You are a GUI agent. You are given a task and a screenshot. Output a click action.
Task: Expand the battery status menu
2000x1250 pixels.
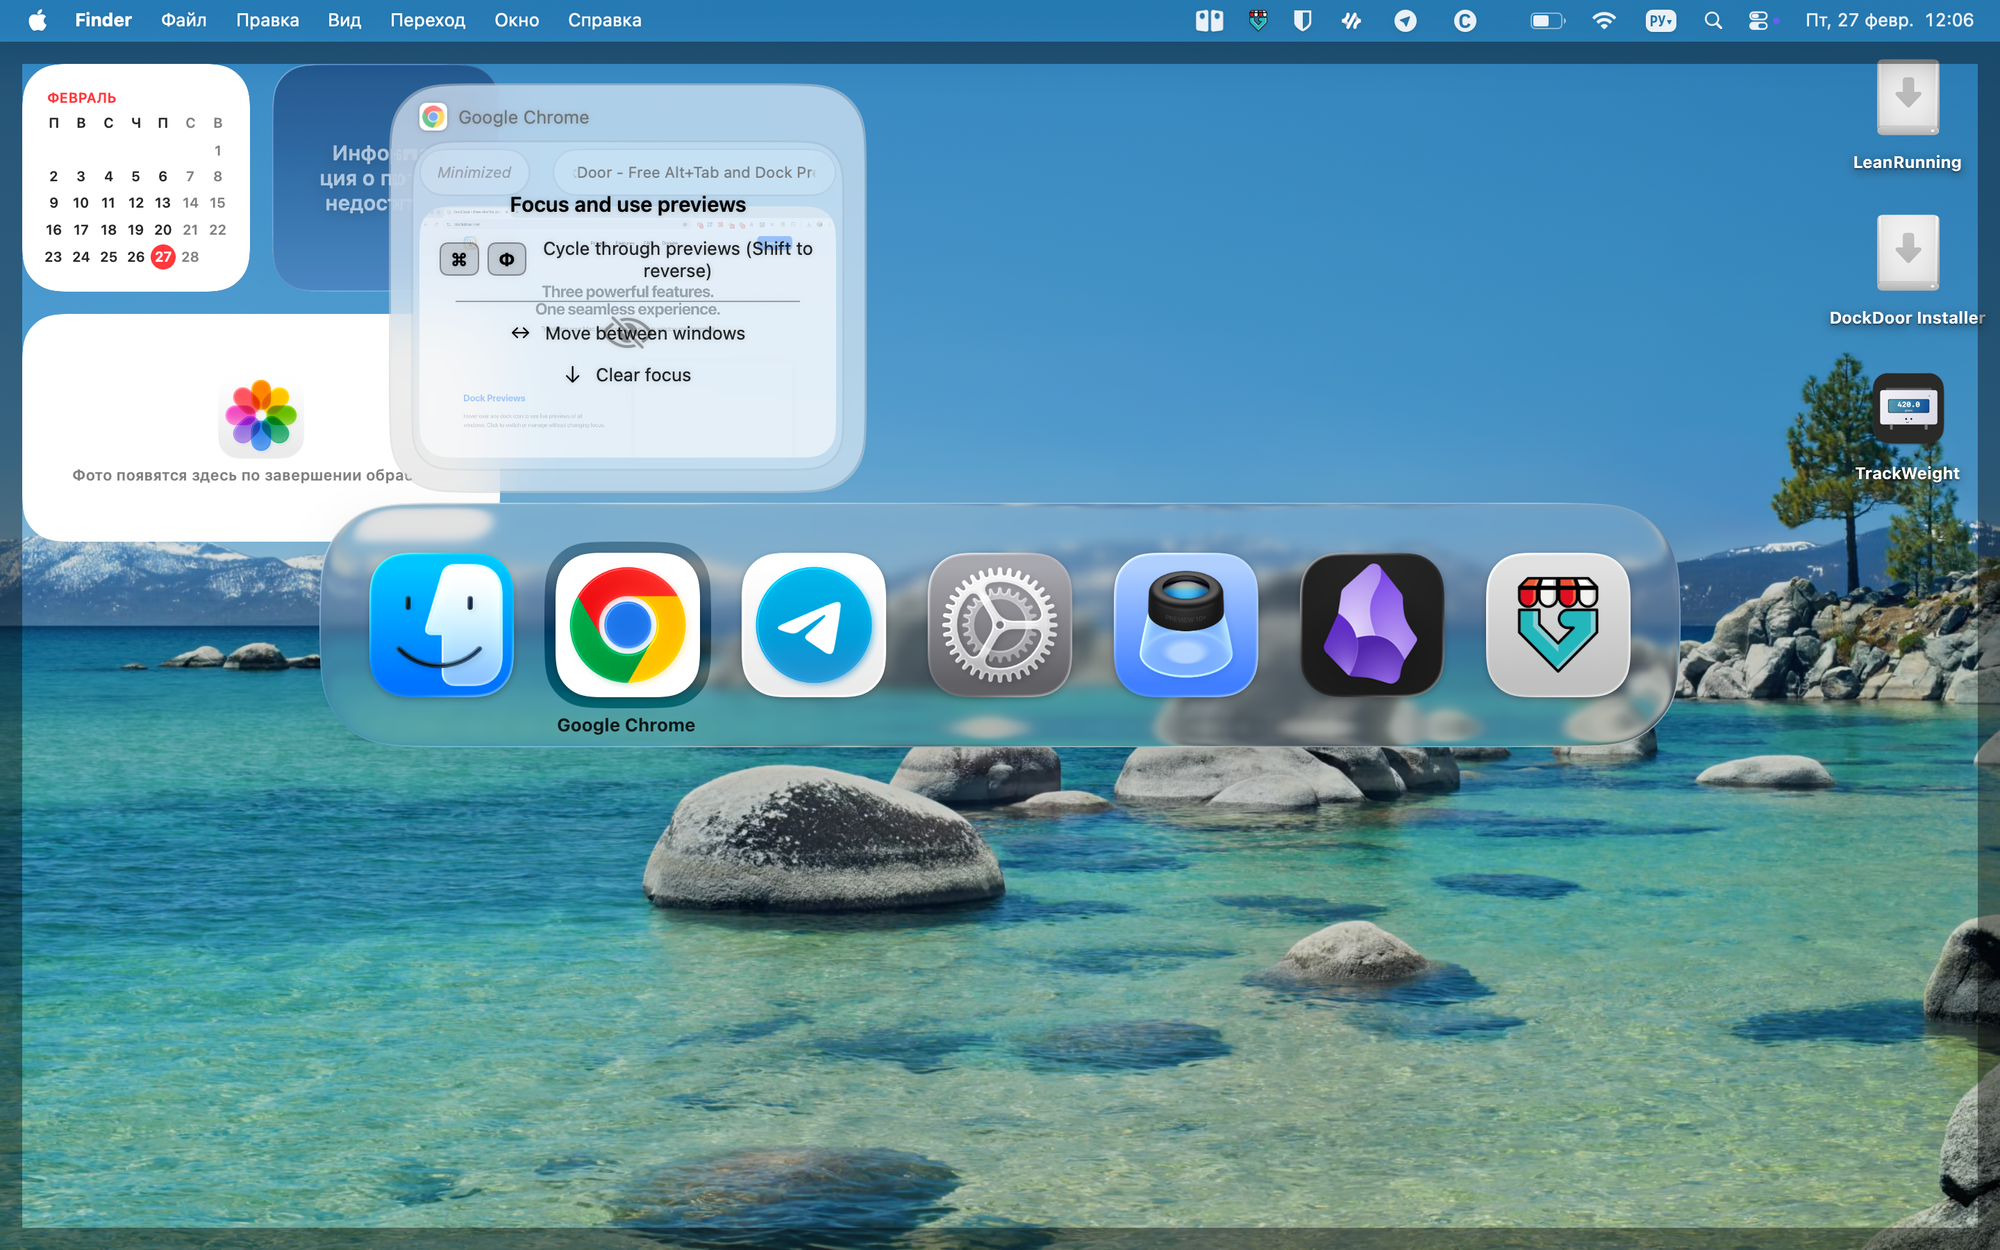pos(1546,21)
